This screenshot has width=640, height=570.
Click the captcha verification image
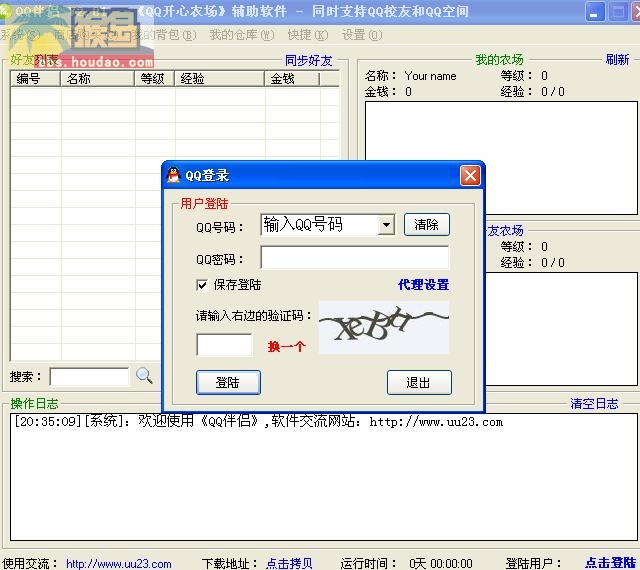(384, 327)
